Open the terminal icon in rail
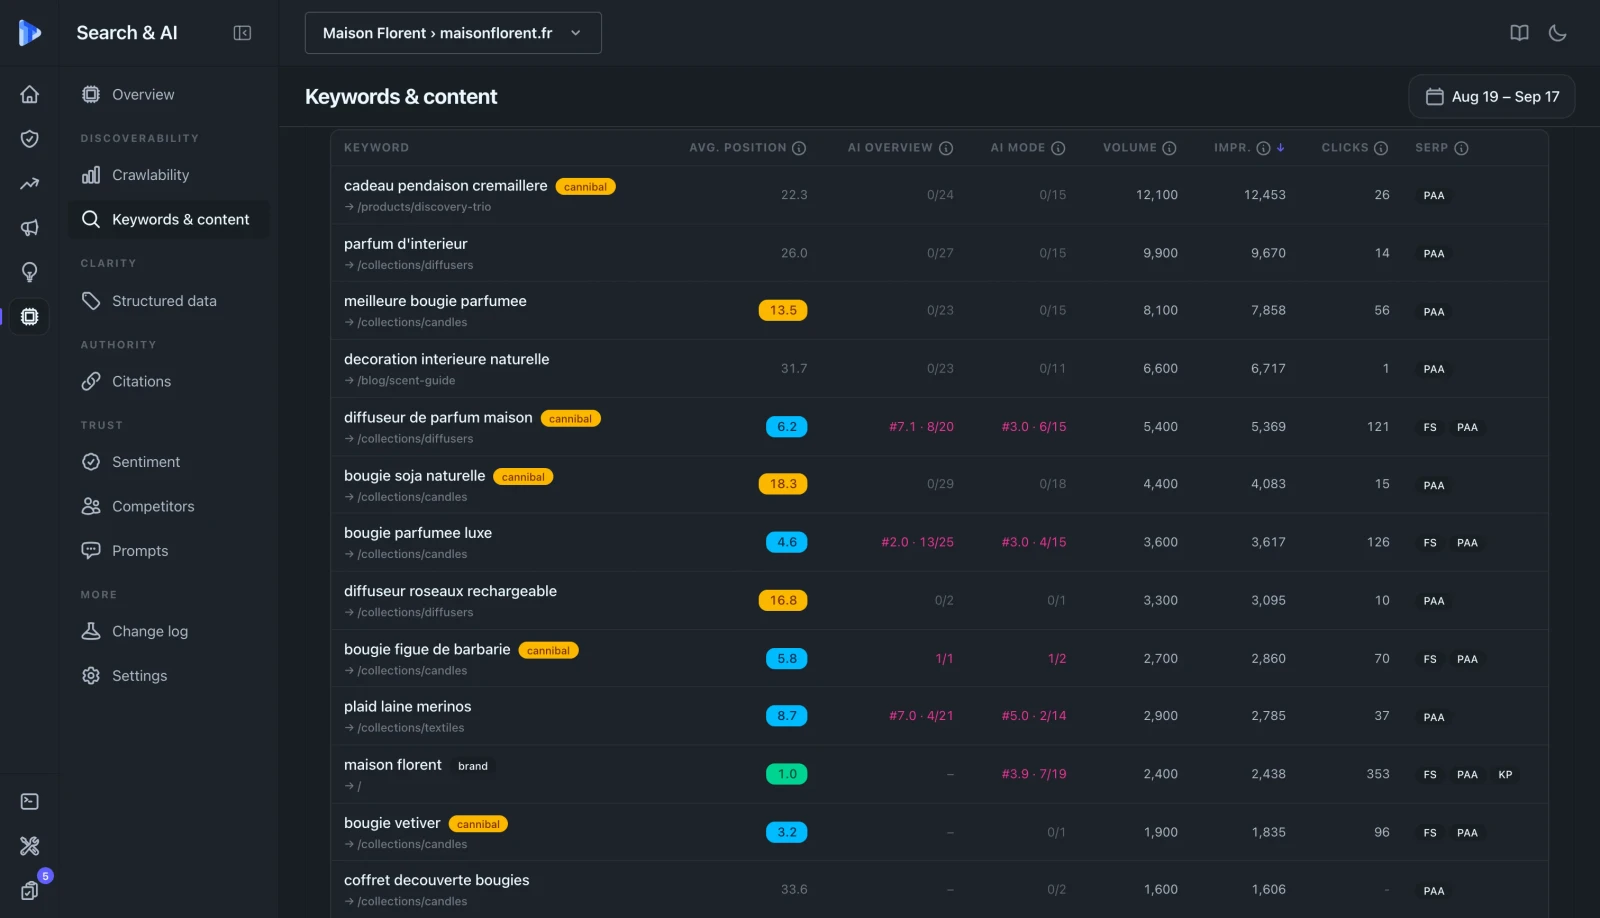Viewport: 1600px width, 918px height. [30, 802]
